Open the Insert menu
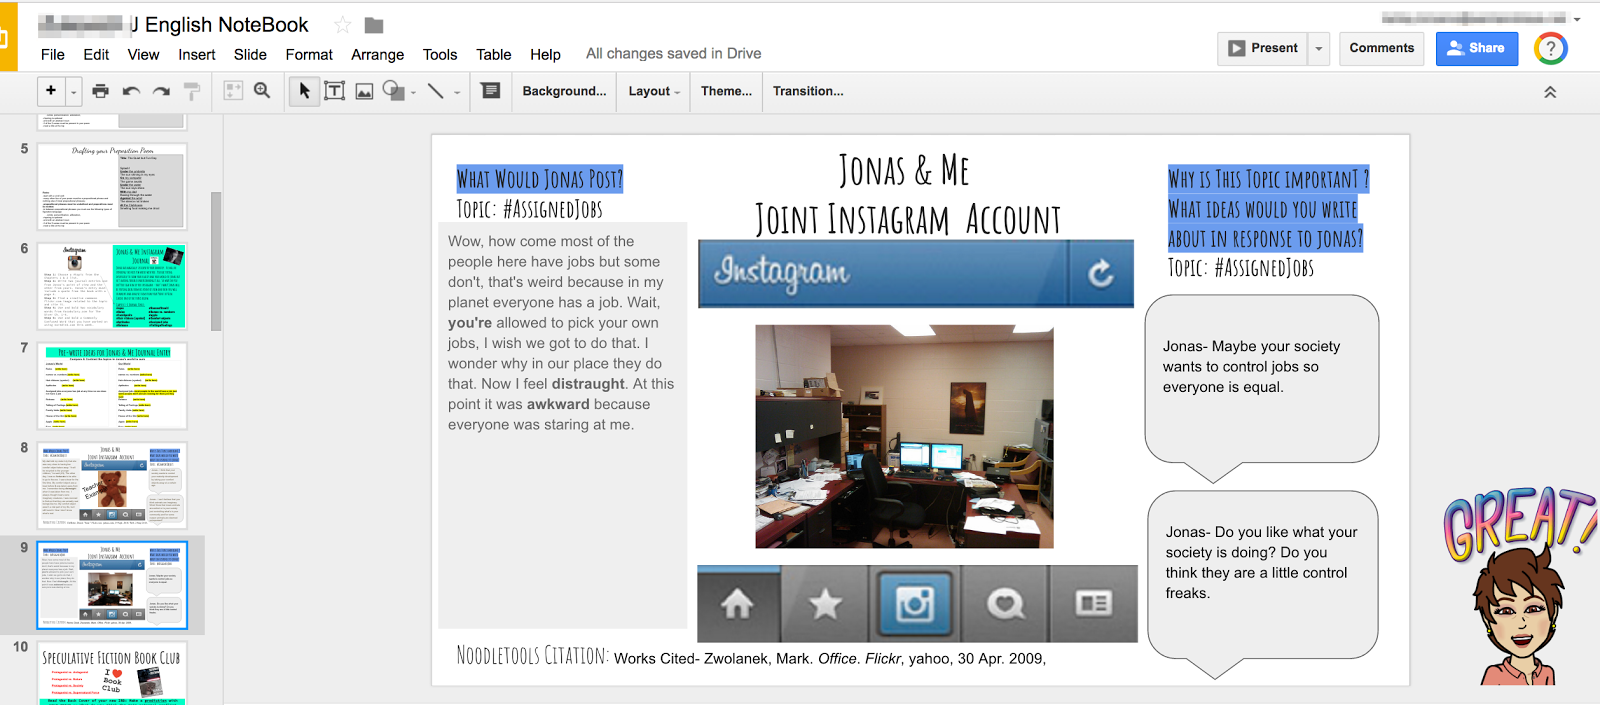This screenshot has height=705, width=1600. point(197,54)
